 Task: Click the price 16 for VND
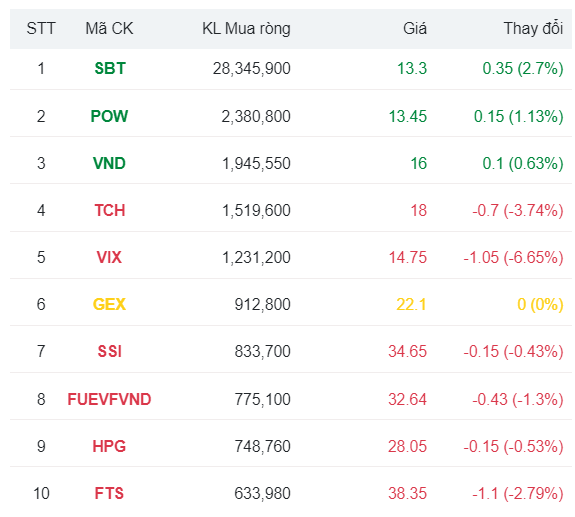419,163
